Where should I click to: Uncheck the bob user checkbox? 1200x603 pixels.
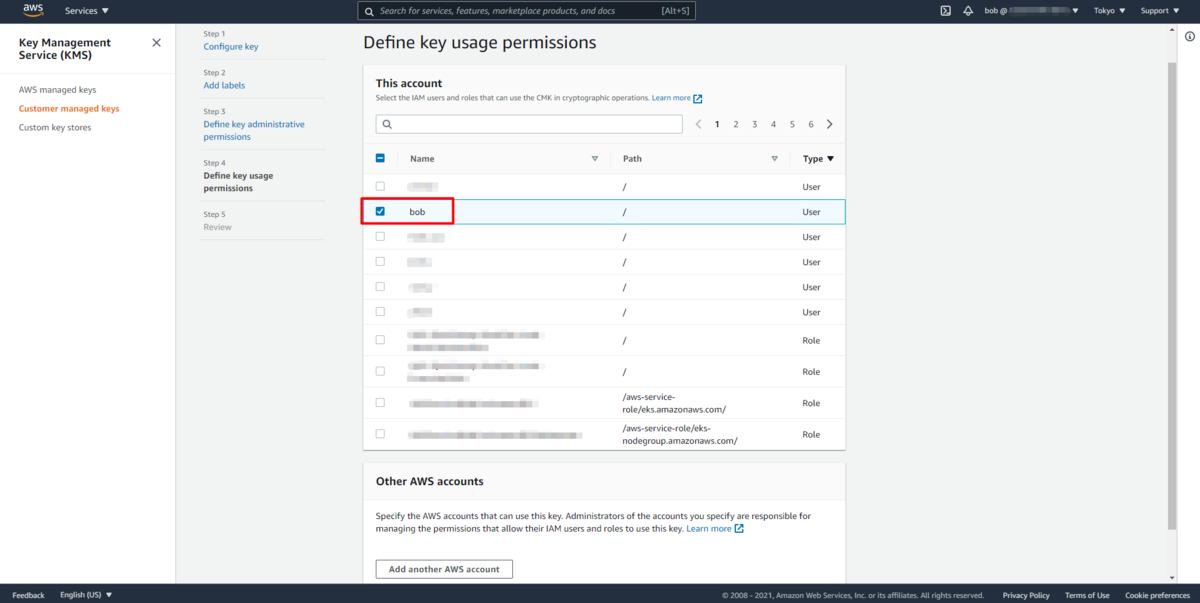(x=380, y=211)
